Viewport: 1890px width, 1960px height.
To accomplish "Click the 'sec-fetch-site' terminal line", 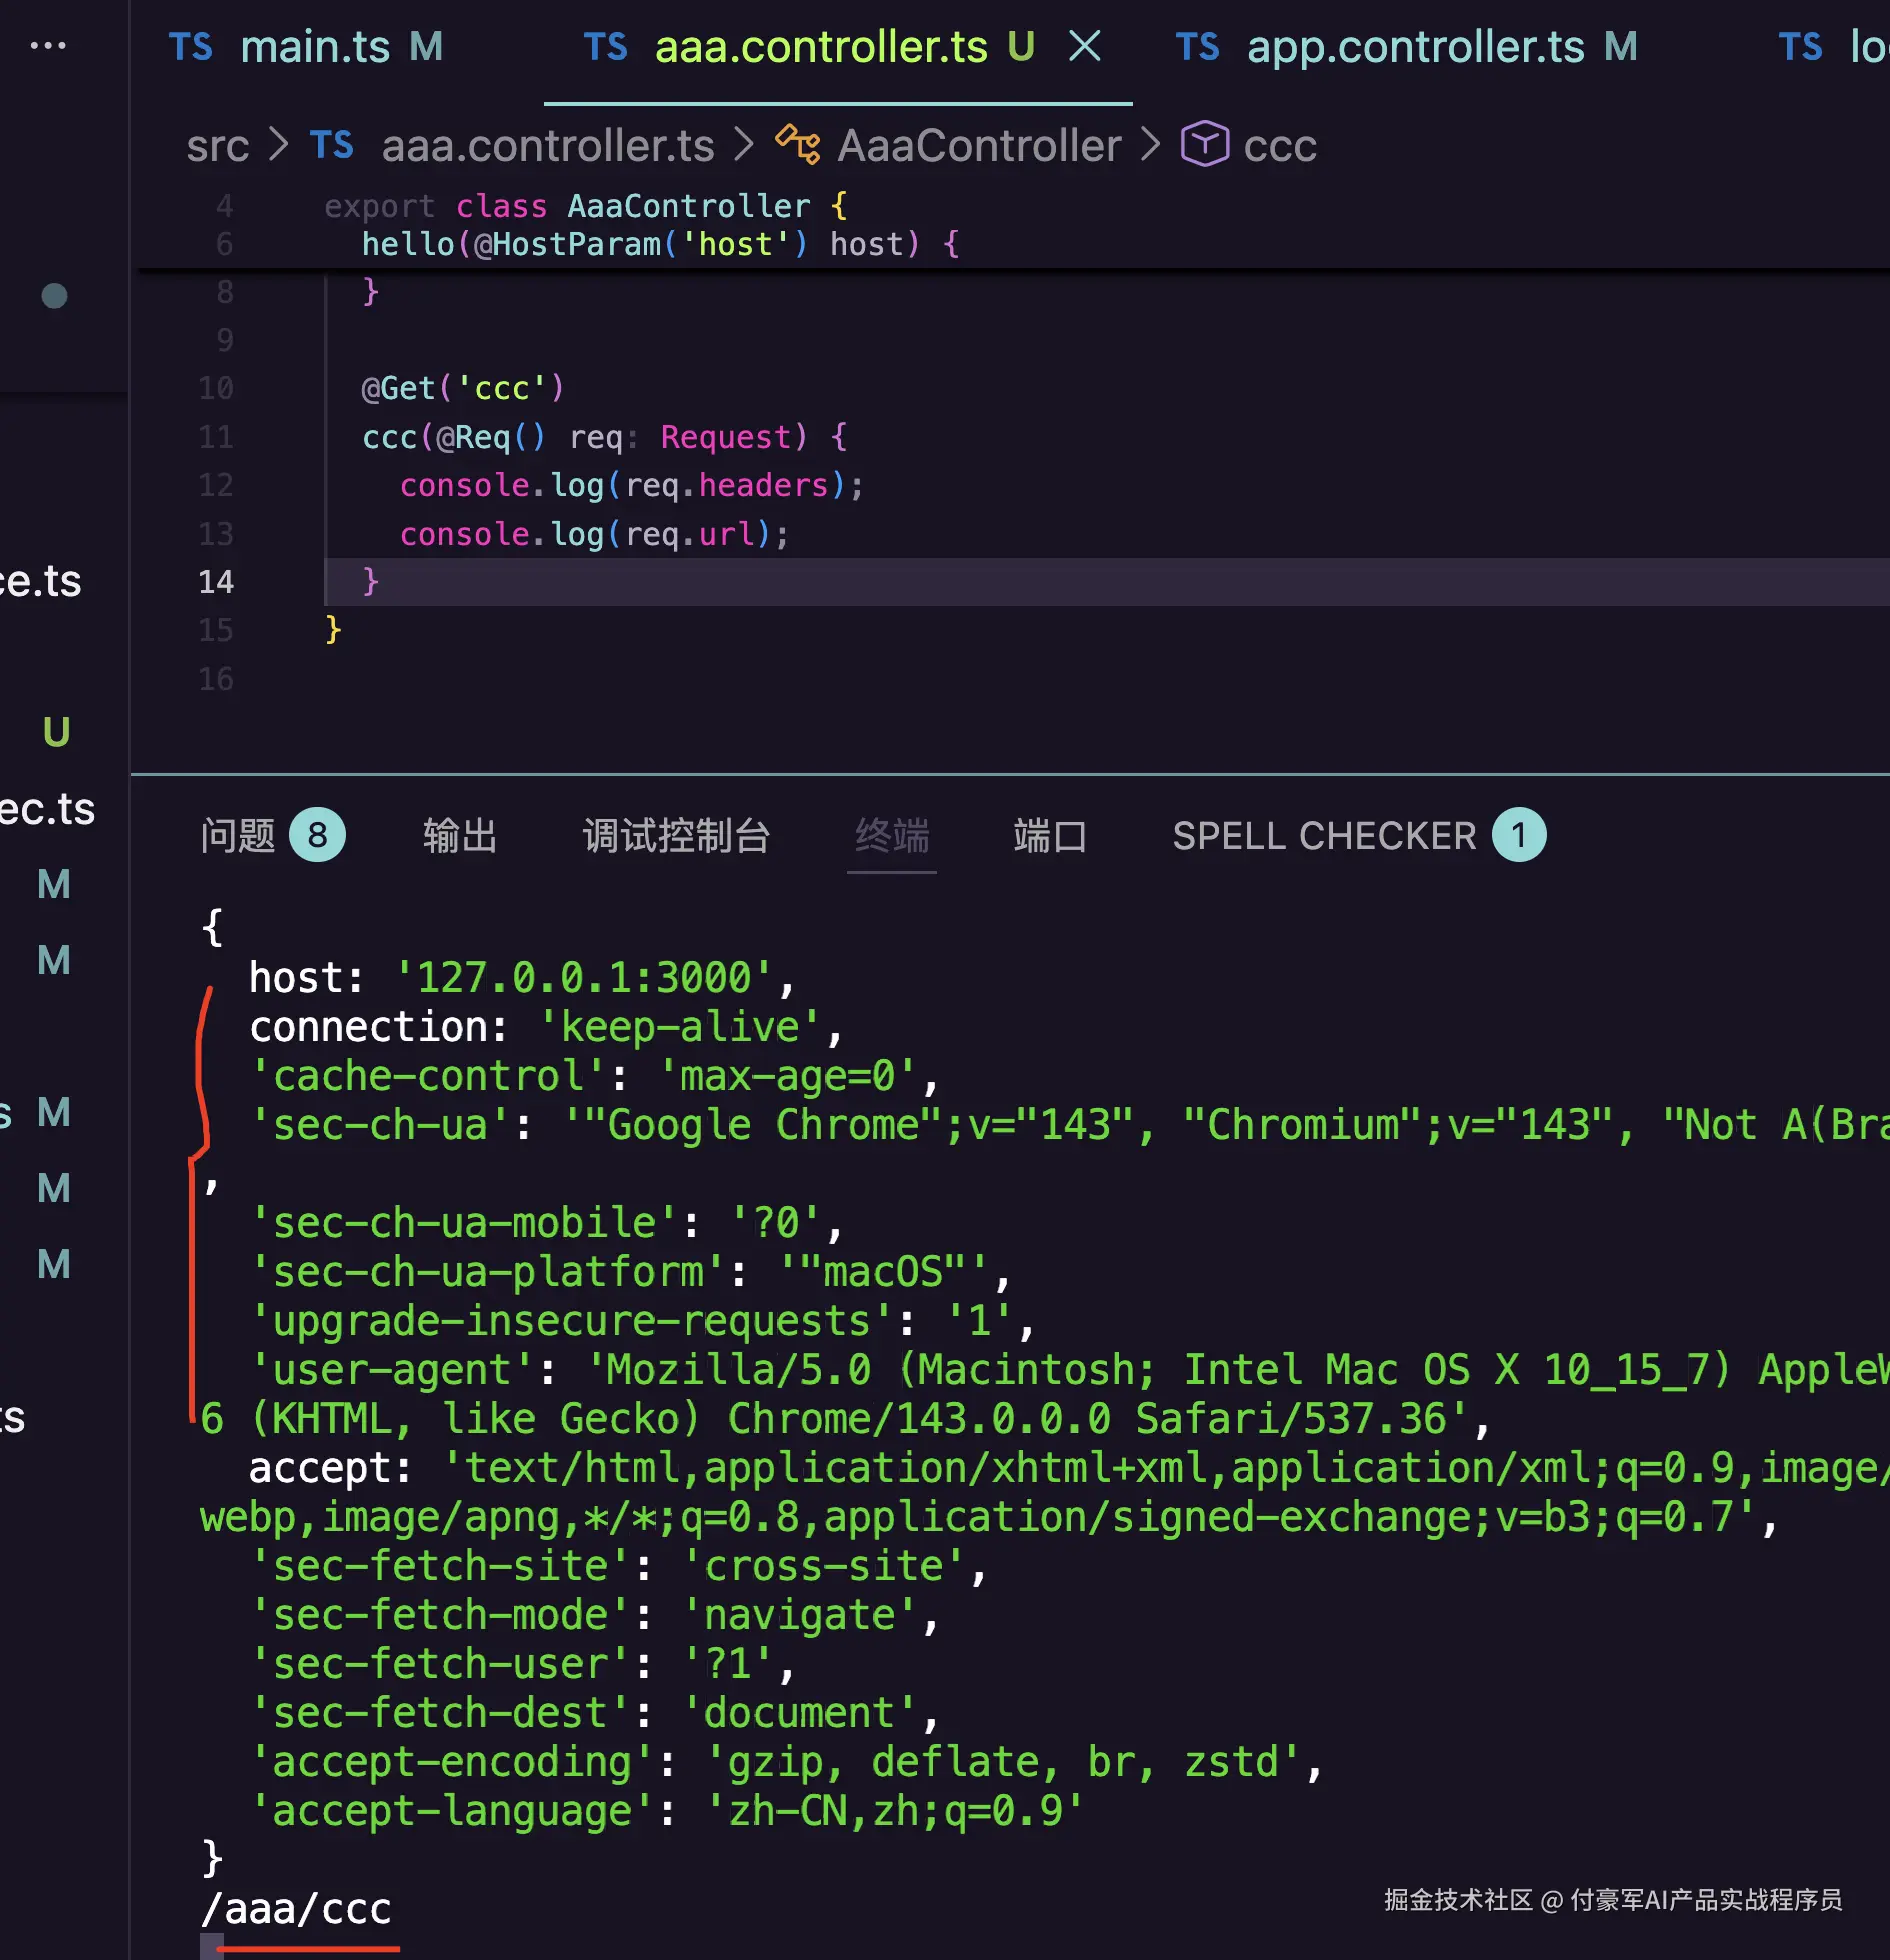I will point(618,1566).
